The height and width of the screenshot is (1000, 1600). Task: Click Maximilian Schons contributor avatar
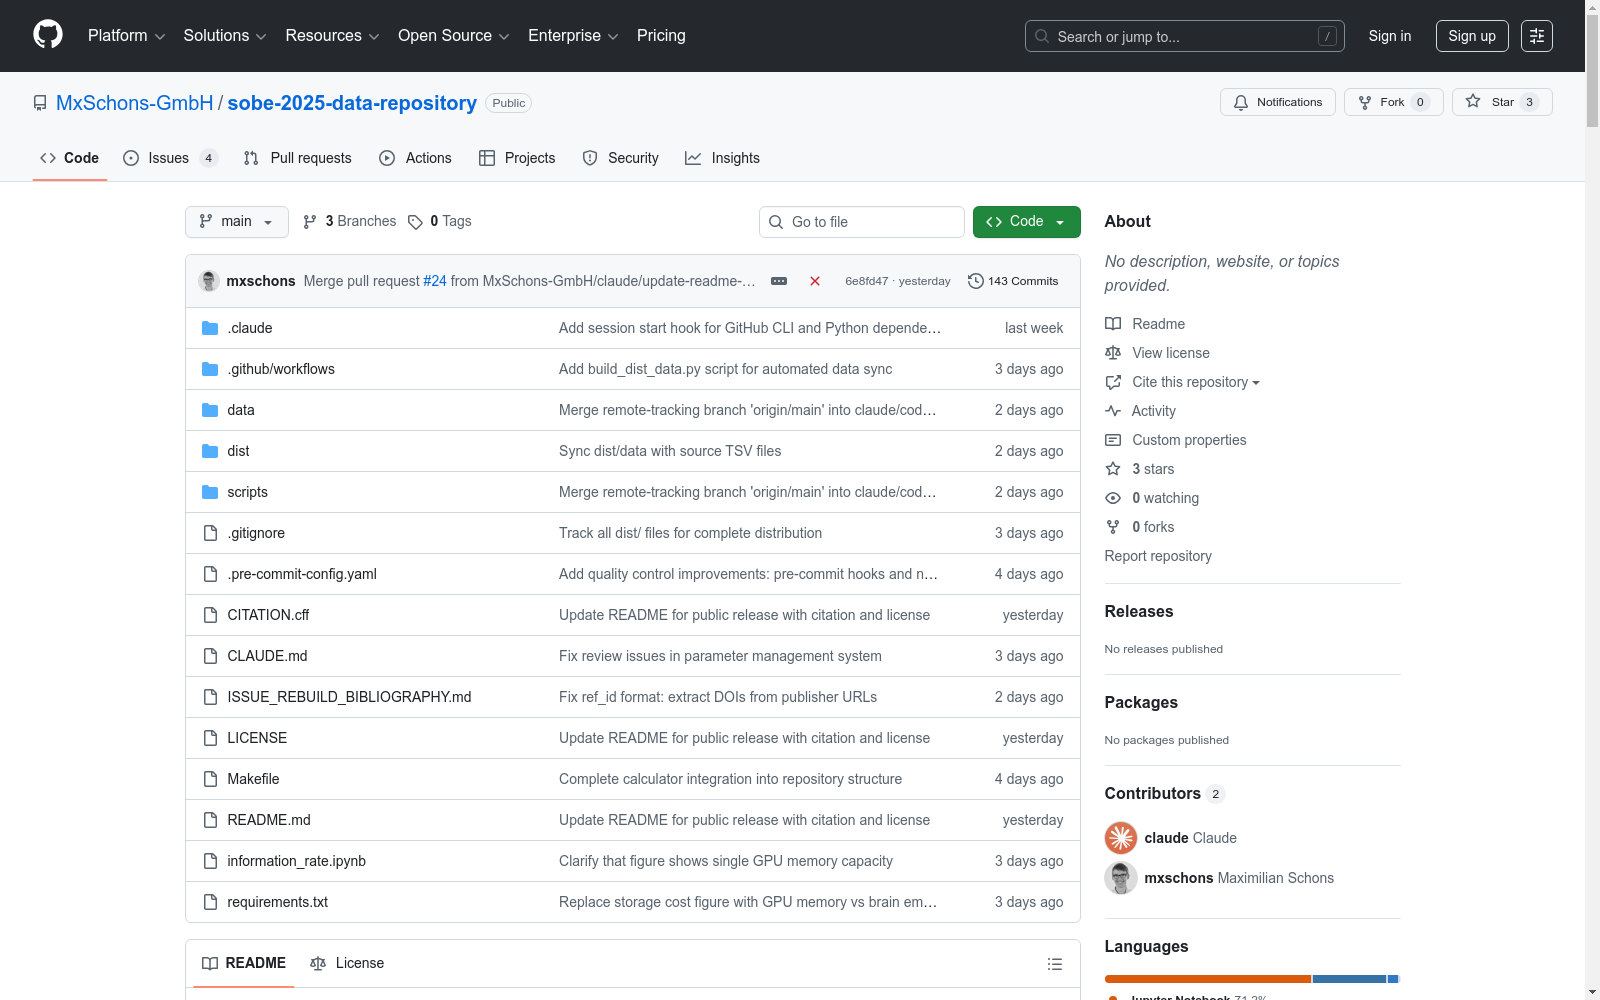tap(1121, 878)
